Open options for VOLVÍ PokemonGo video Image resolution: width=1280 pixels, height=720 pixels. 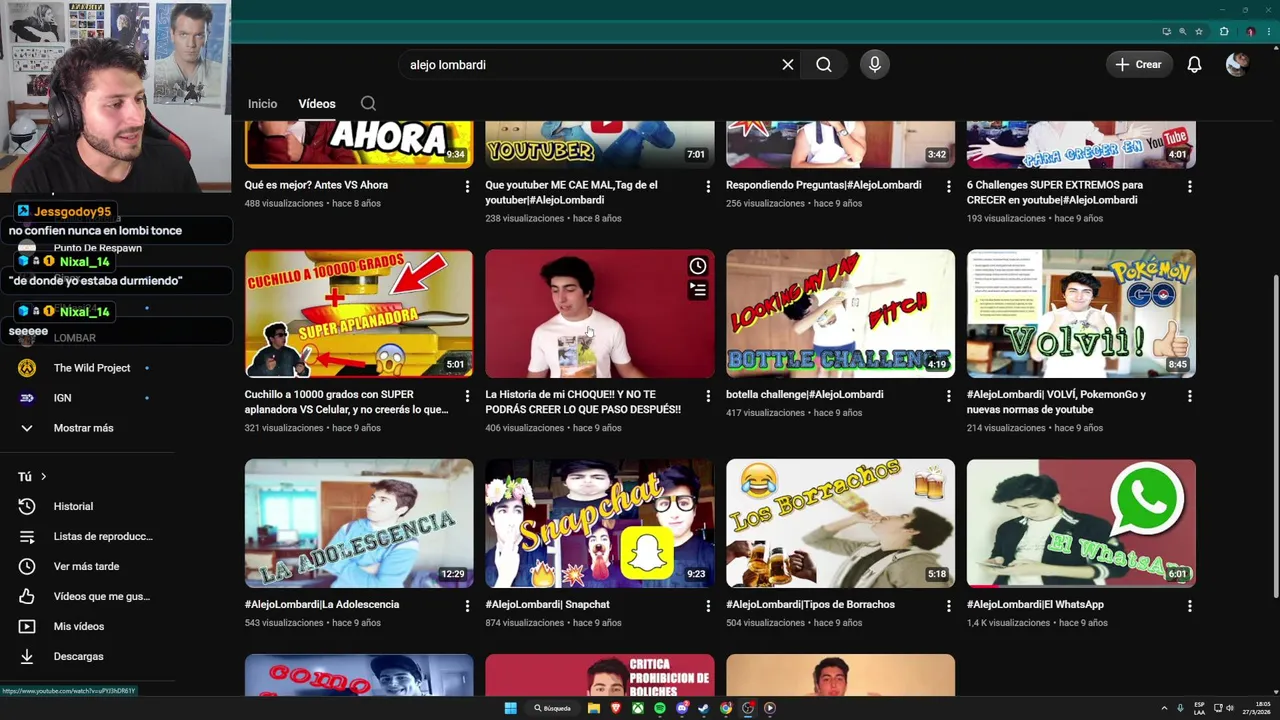(1190, 396)
